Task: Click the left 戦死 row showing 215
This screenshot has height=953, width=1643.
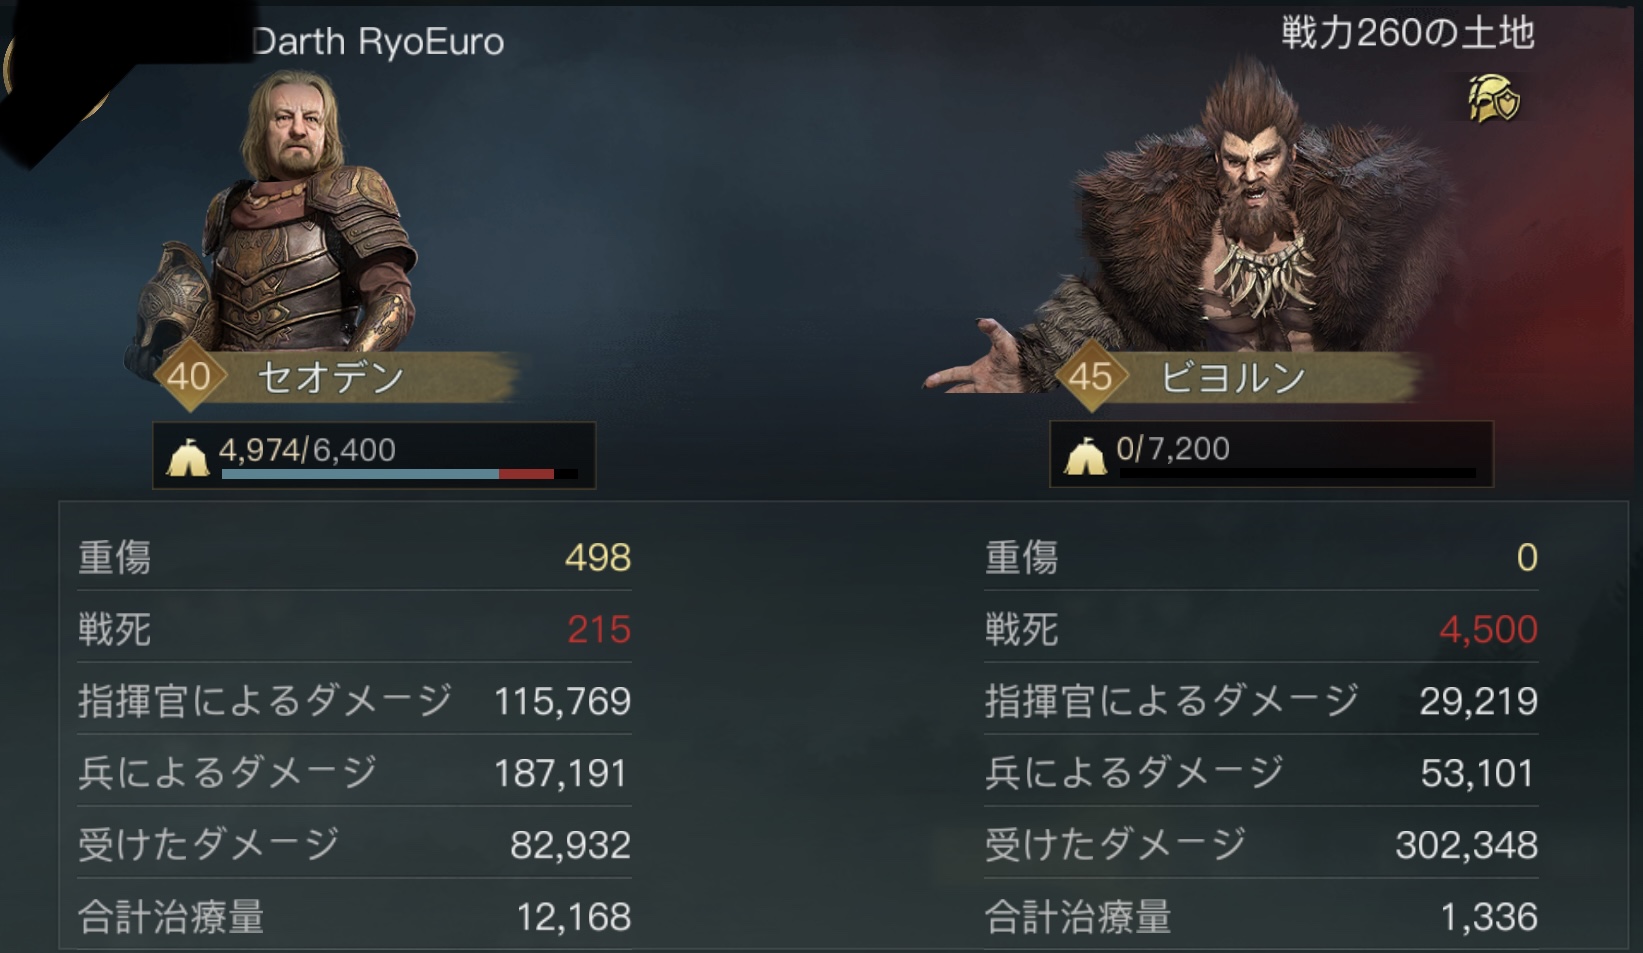Action: point(354,629)
